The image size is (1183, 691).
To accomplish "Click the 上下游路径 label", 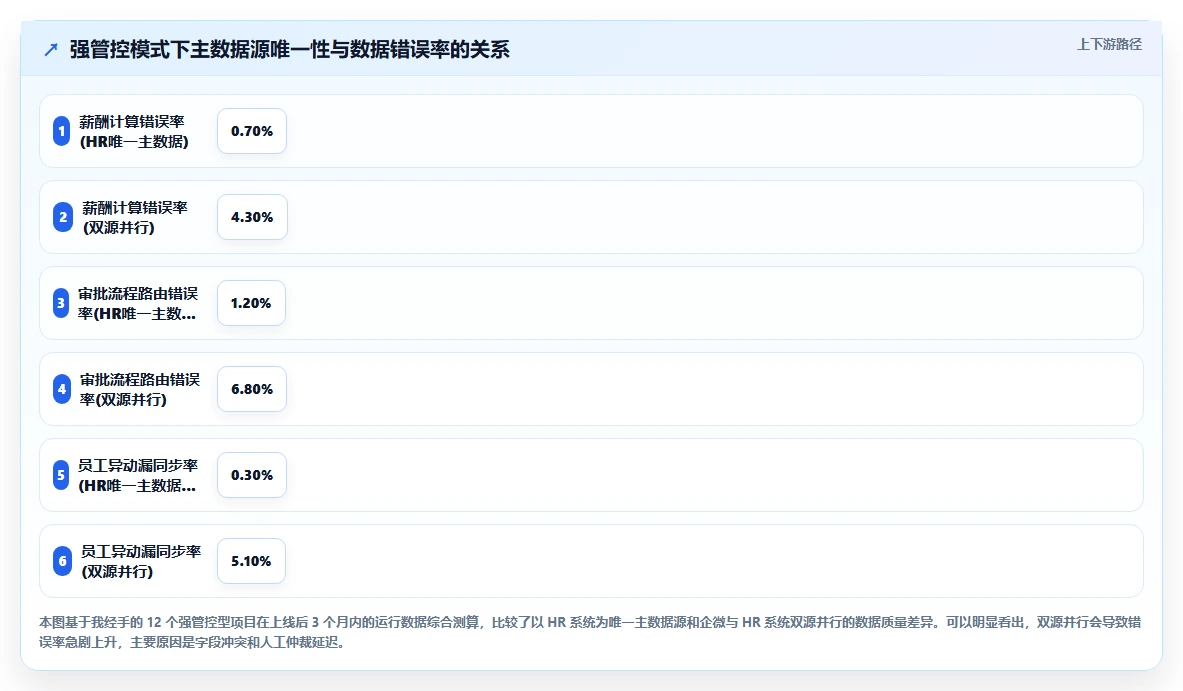I will click(1109, 45).
